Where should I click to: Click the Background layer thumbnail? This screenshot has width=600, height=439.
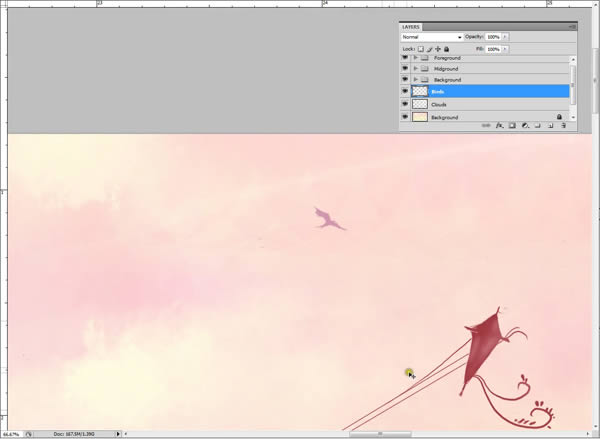pos(420,117)
